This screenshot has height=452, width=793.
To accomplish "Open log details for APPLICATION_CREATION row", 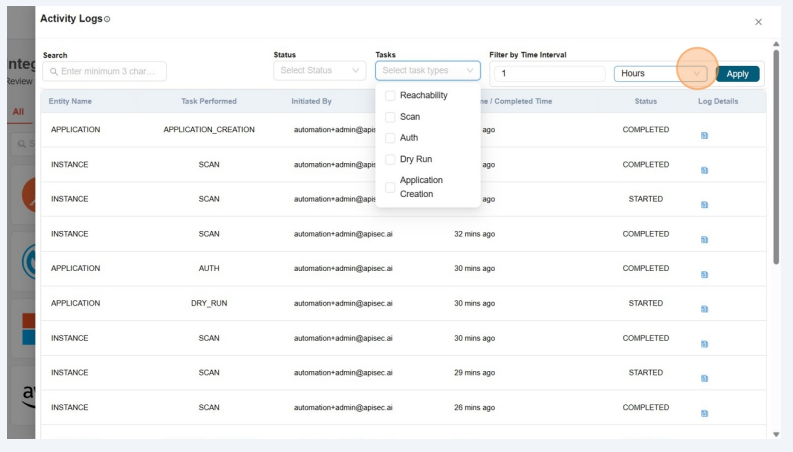I will (x=704, y=135).
